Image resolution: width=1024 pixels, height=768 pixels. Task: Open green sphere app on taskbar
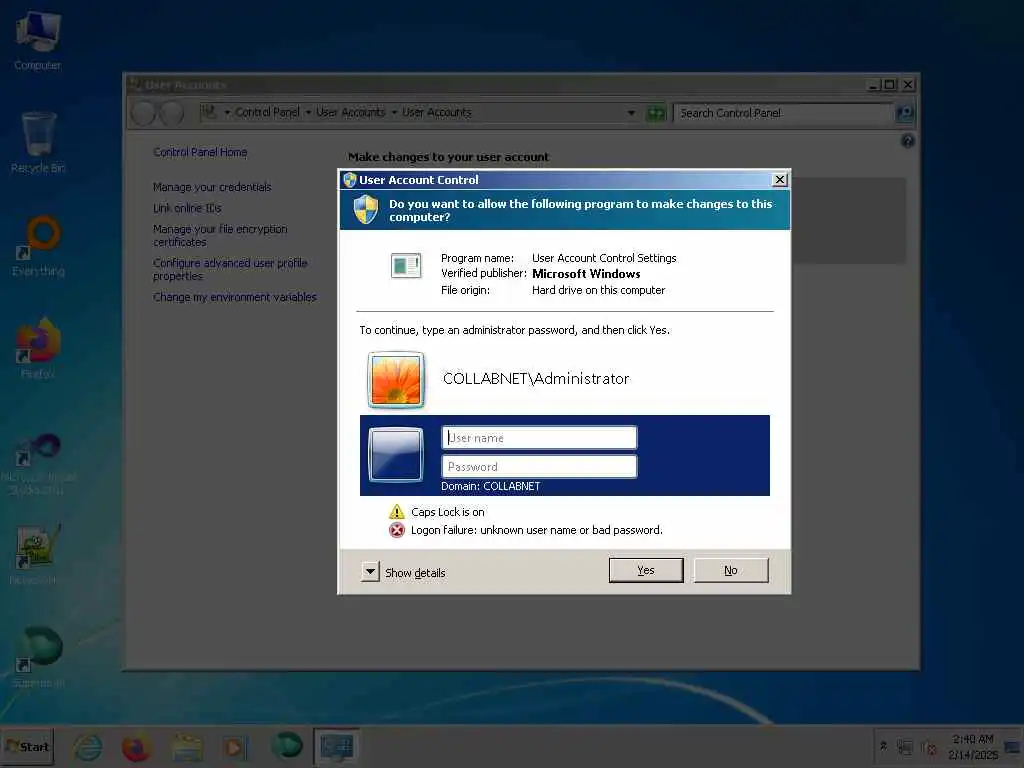tap(287, 746)
